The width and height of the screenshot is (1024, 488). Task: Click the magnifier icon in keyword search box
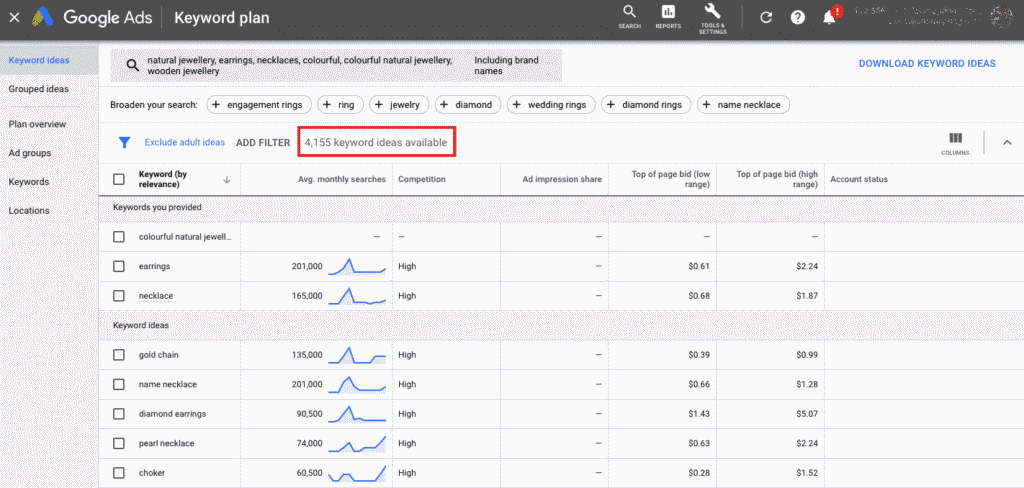133,65
